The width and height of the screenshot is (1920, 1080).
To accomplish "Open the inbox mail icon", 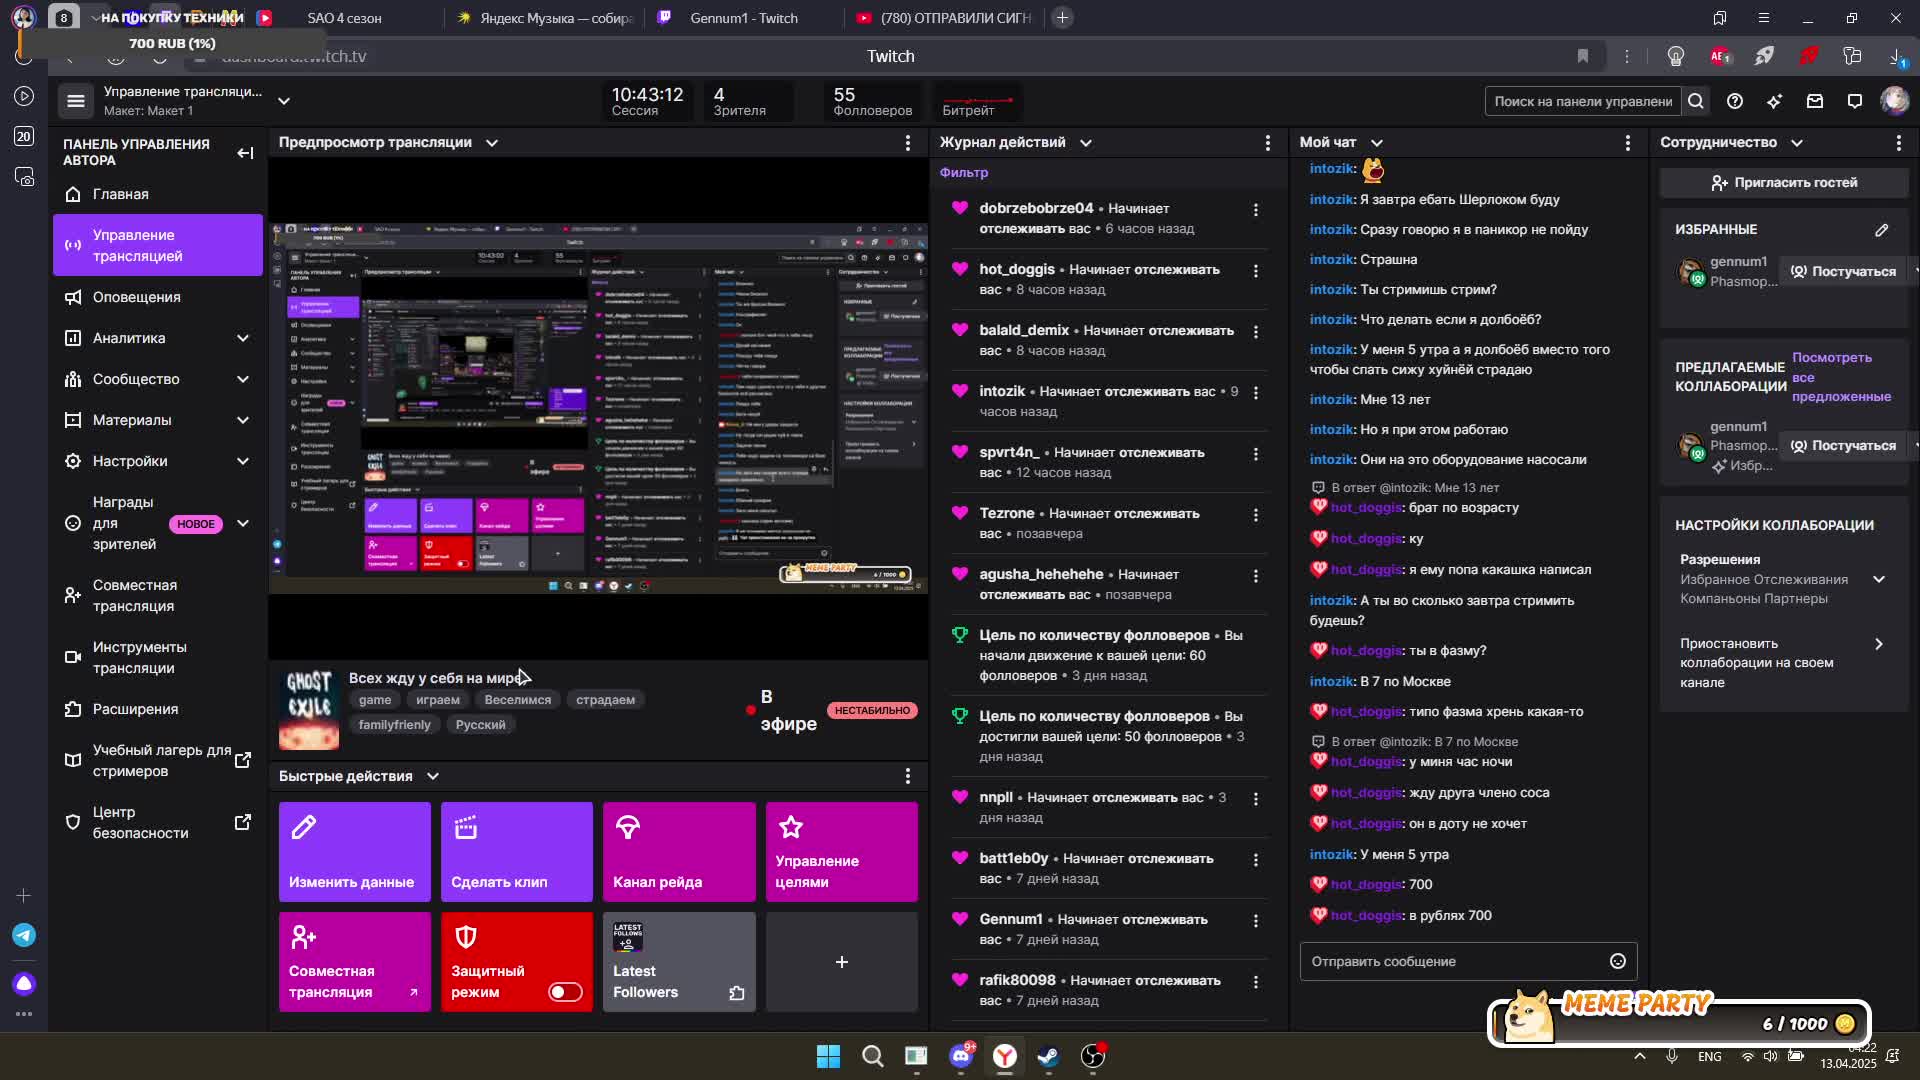I will pos(1815,101).
